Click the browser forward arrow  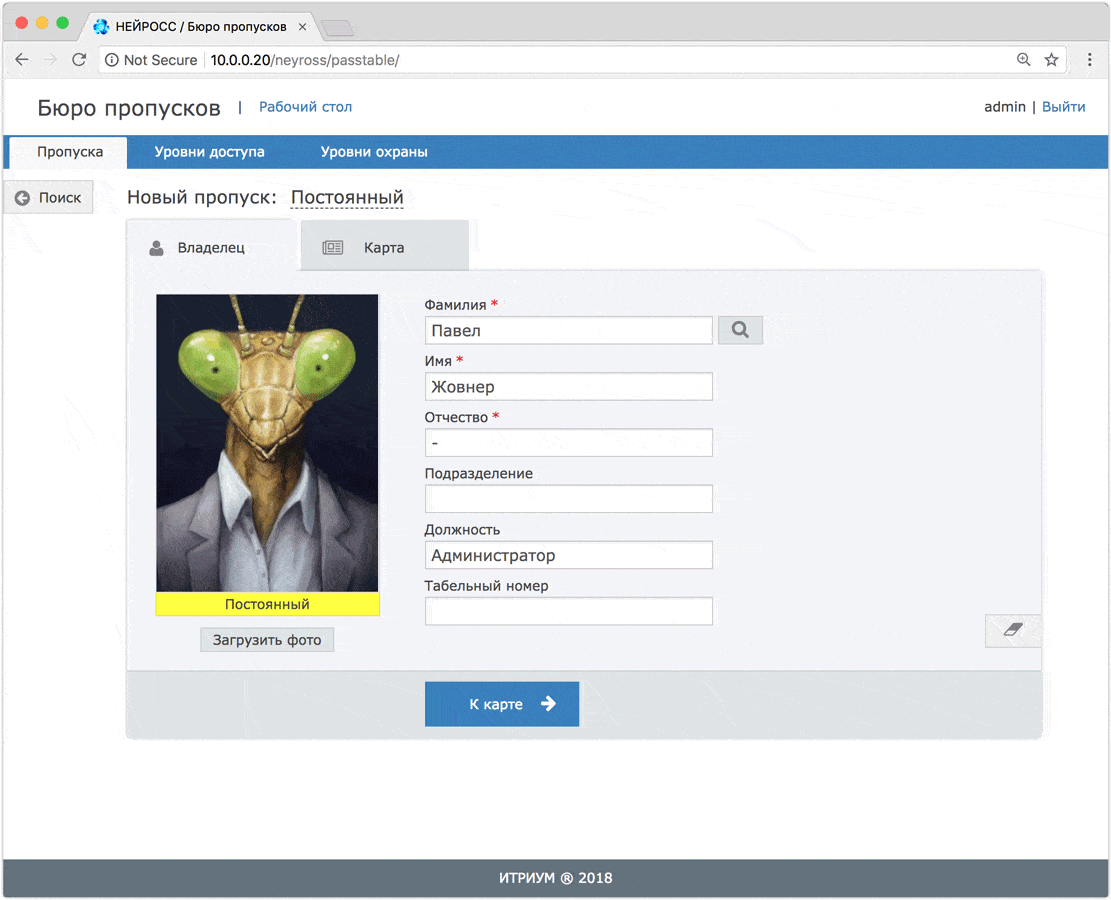(50, 60)
